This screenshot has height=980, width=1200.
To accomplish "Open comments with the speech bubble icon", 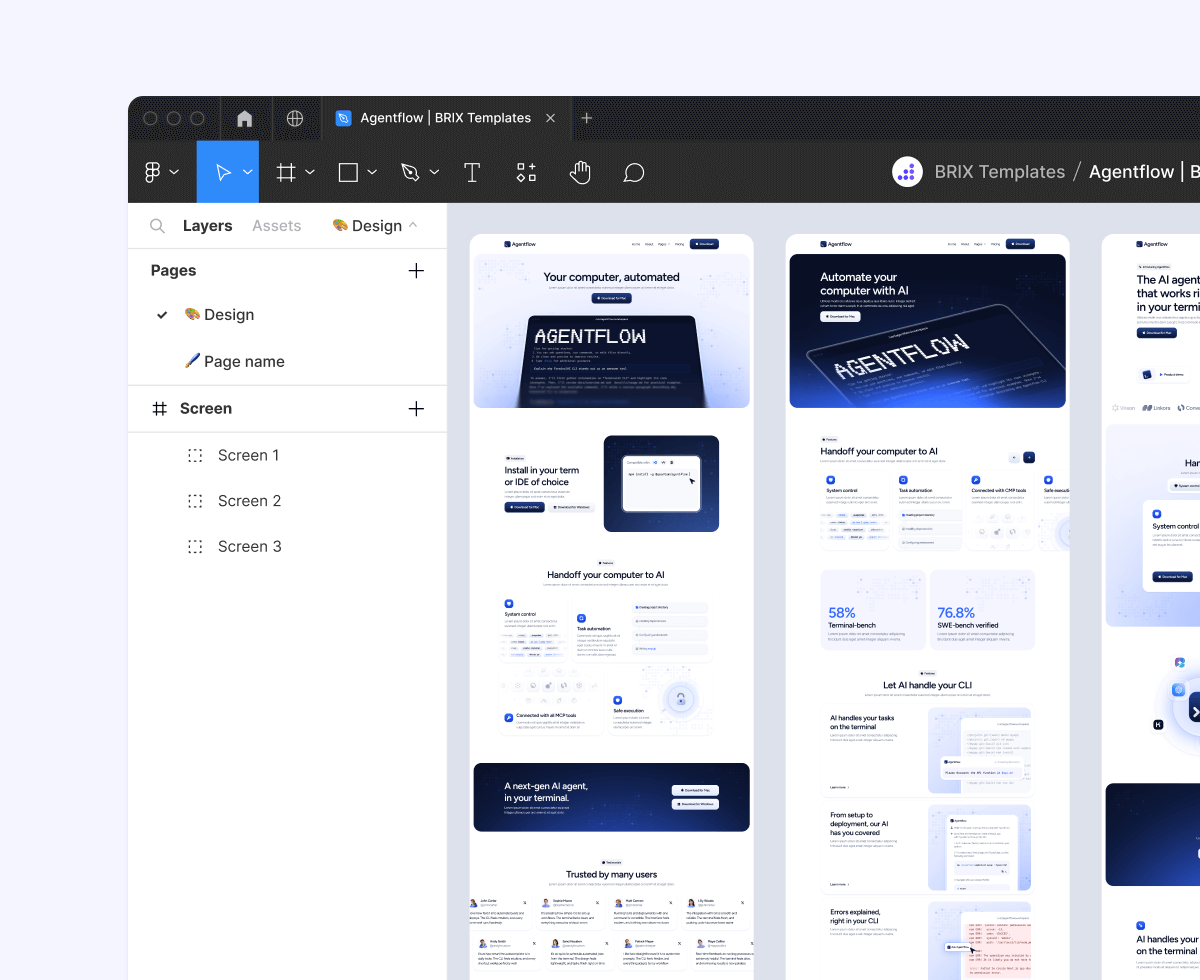I will [634, 171].
